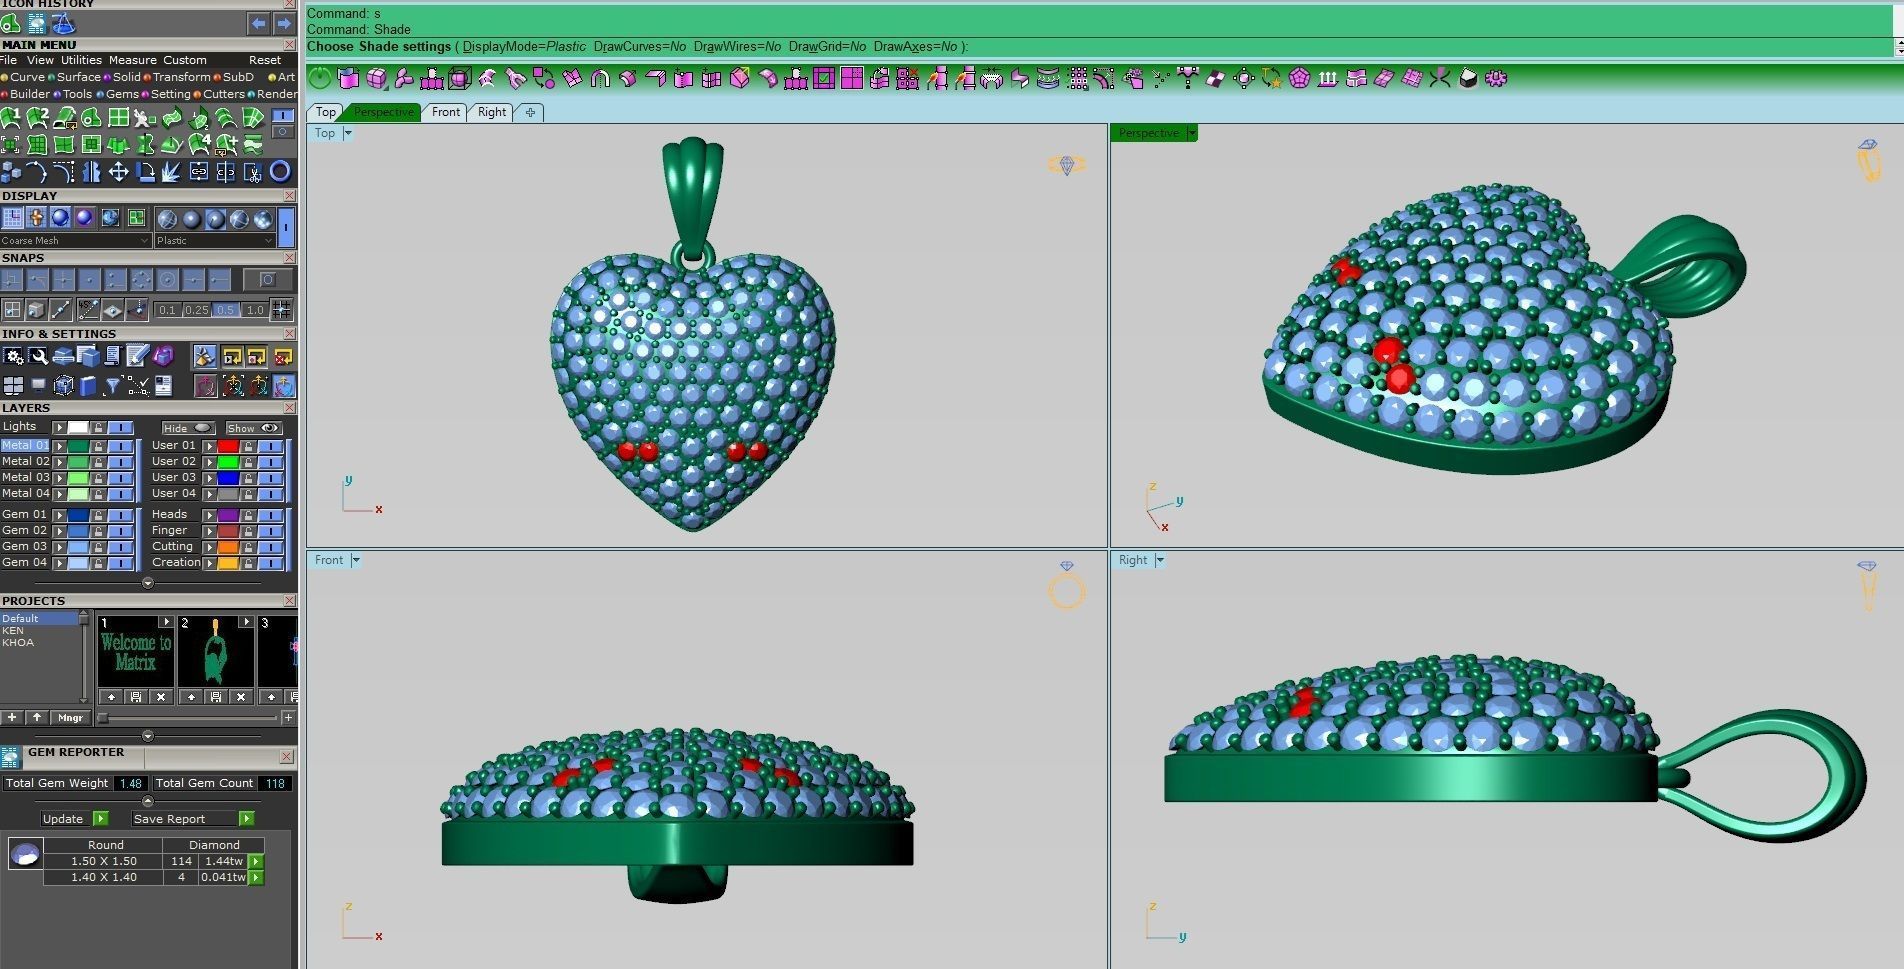
Task: Click the magenta arch tool in the top toolbar
Action: pyautogui.click(x=600, y=78)
